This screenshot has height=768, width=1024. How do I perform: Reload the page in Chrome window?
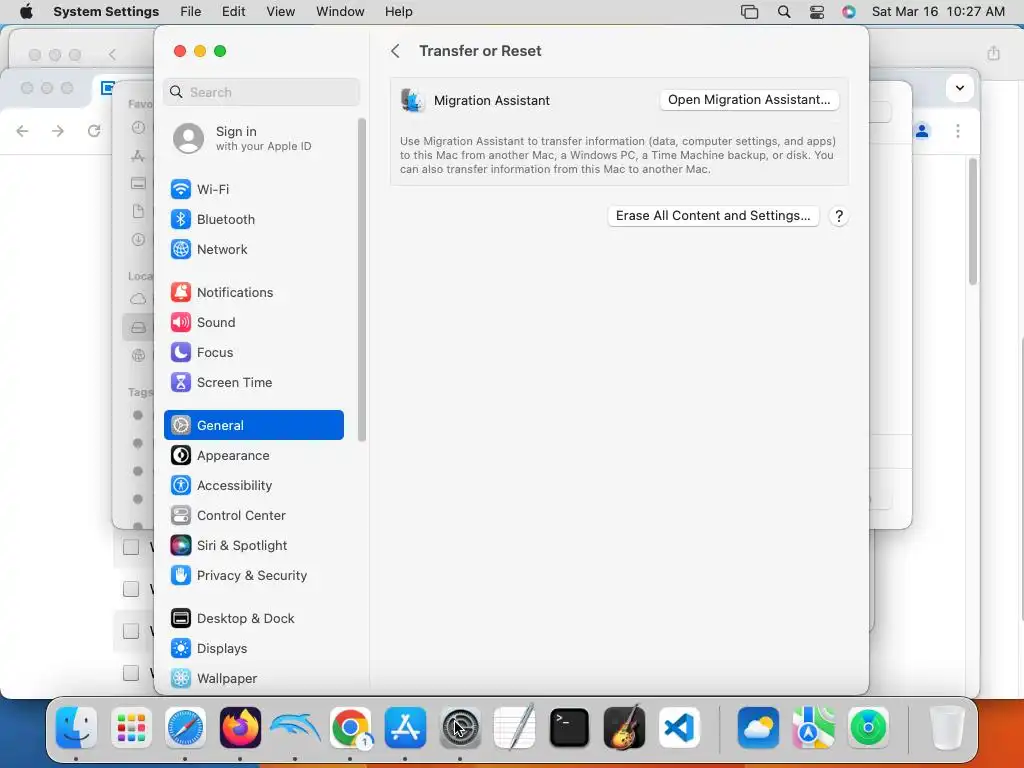94,131
